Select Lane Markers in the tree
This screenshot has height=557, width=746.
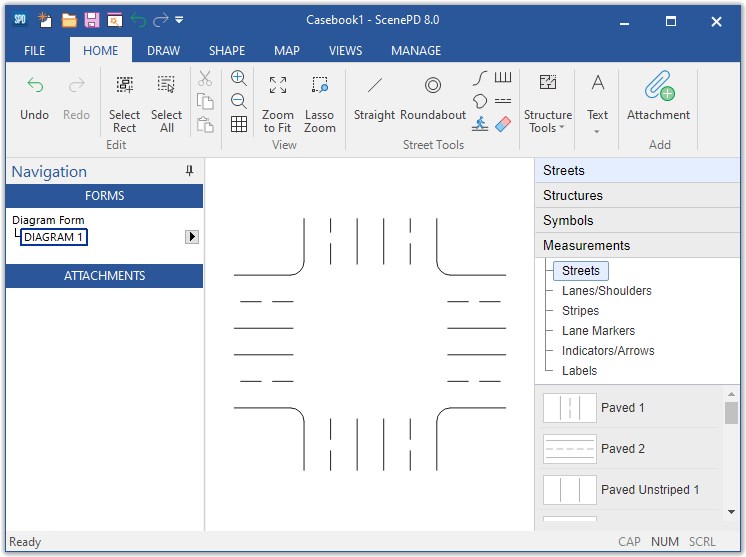coord(598,331)
